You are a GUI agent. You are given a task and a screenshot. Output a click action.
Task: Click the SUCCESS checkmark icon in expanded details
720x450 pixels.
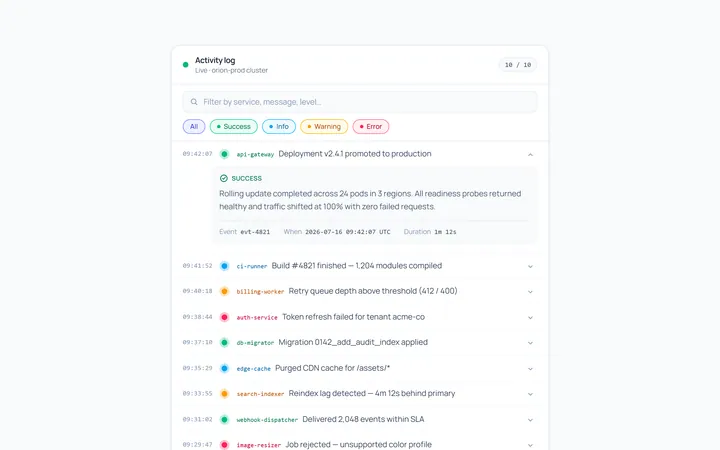[224, 178]
